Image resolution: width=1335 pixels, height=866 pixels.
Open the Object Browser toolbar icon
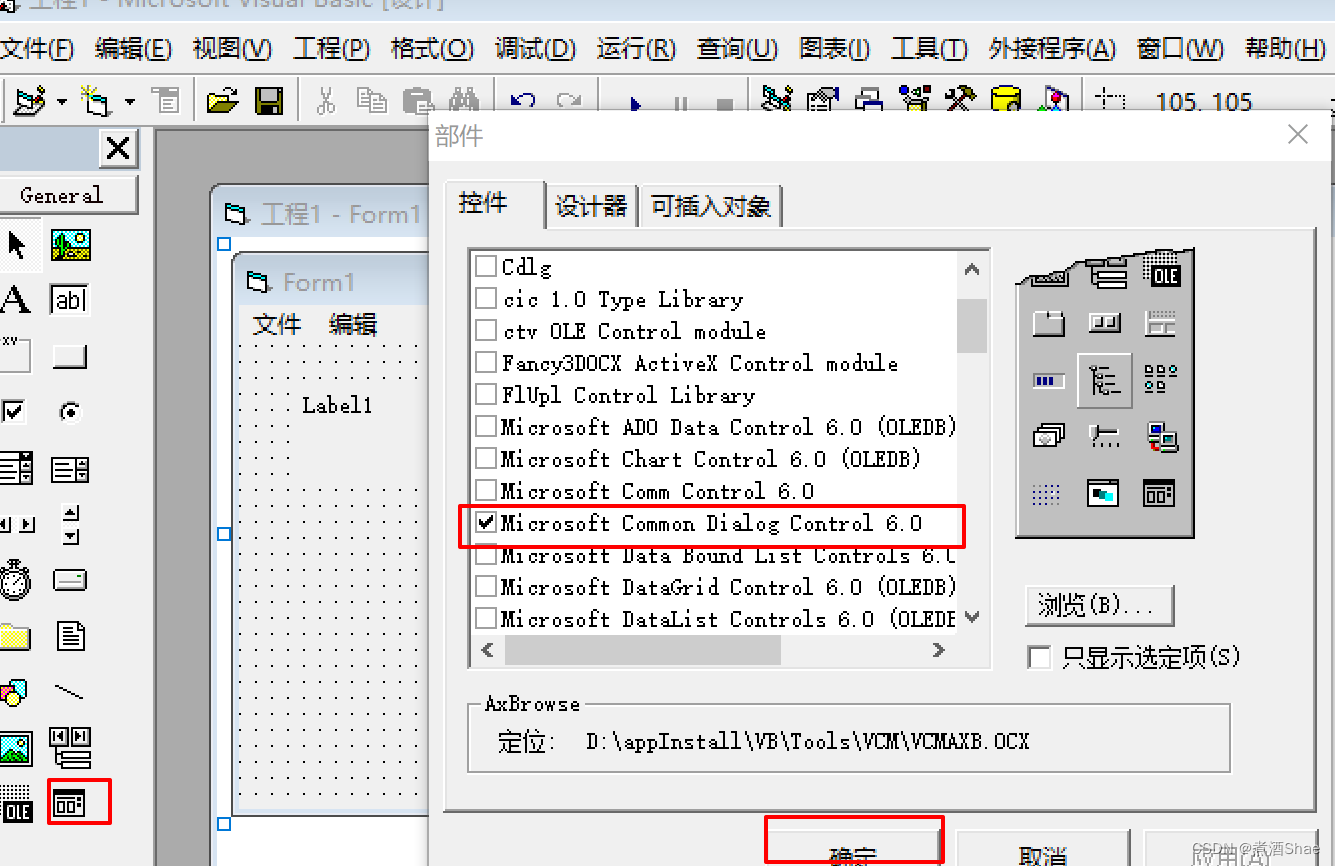click(915, 100)
